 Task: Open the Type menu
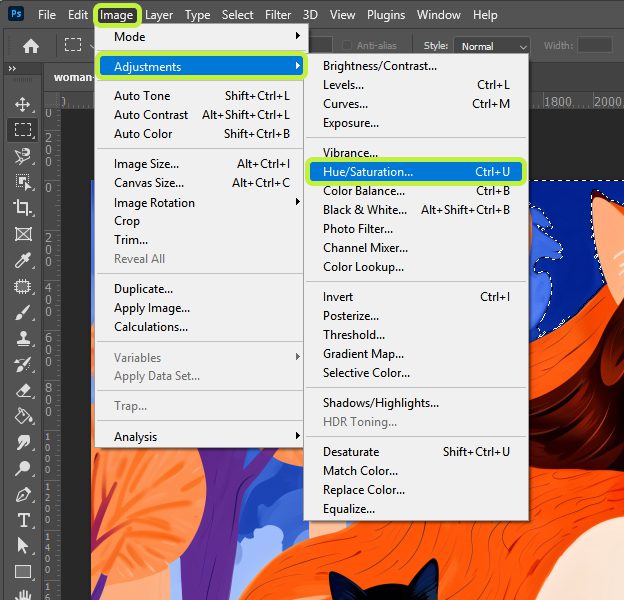(x=197, y=15)
